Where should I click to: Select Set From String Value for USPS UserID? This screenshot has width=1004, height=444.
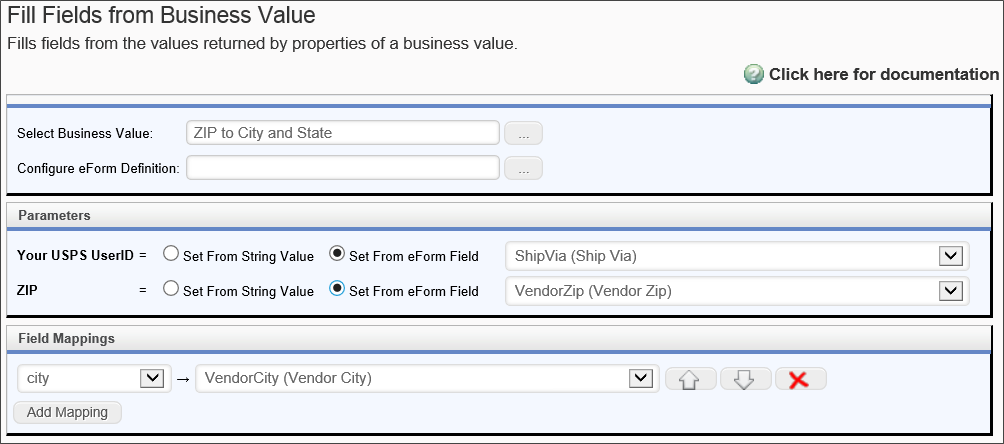(x=171, y=255)
